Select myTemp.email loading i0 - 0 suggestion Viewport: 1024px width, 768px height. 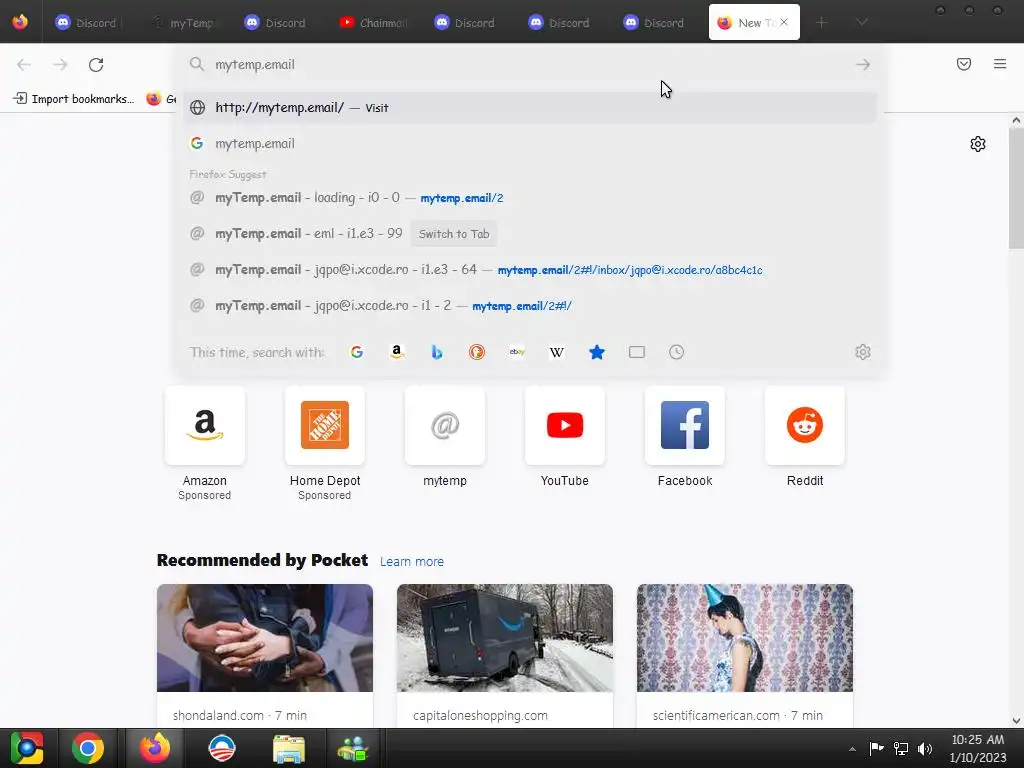pos(530,197)
